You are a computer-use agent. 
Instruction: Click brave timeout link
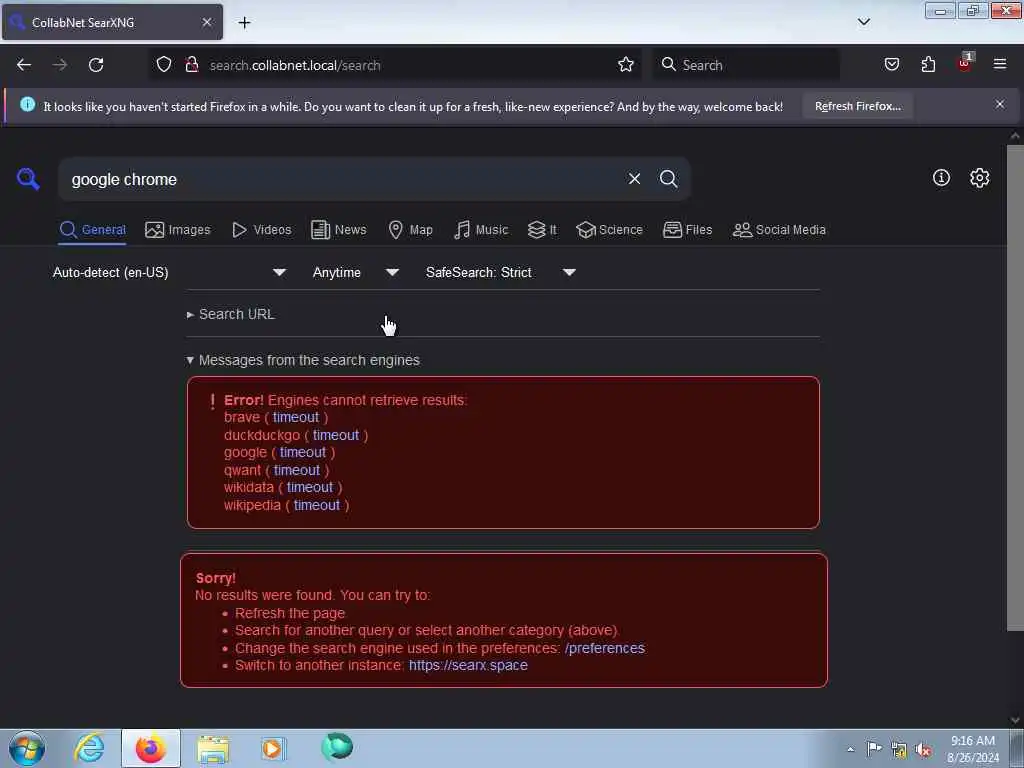[x=296, y=417]
